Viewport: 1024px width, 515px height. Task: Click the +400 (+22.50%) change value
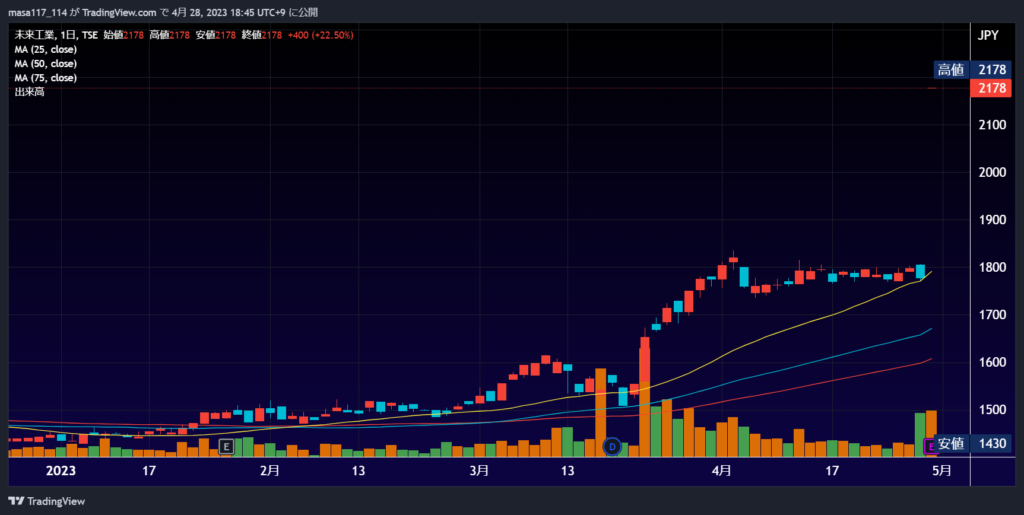[320, 35]
